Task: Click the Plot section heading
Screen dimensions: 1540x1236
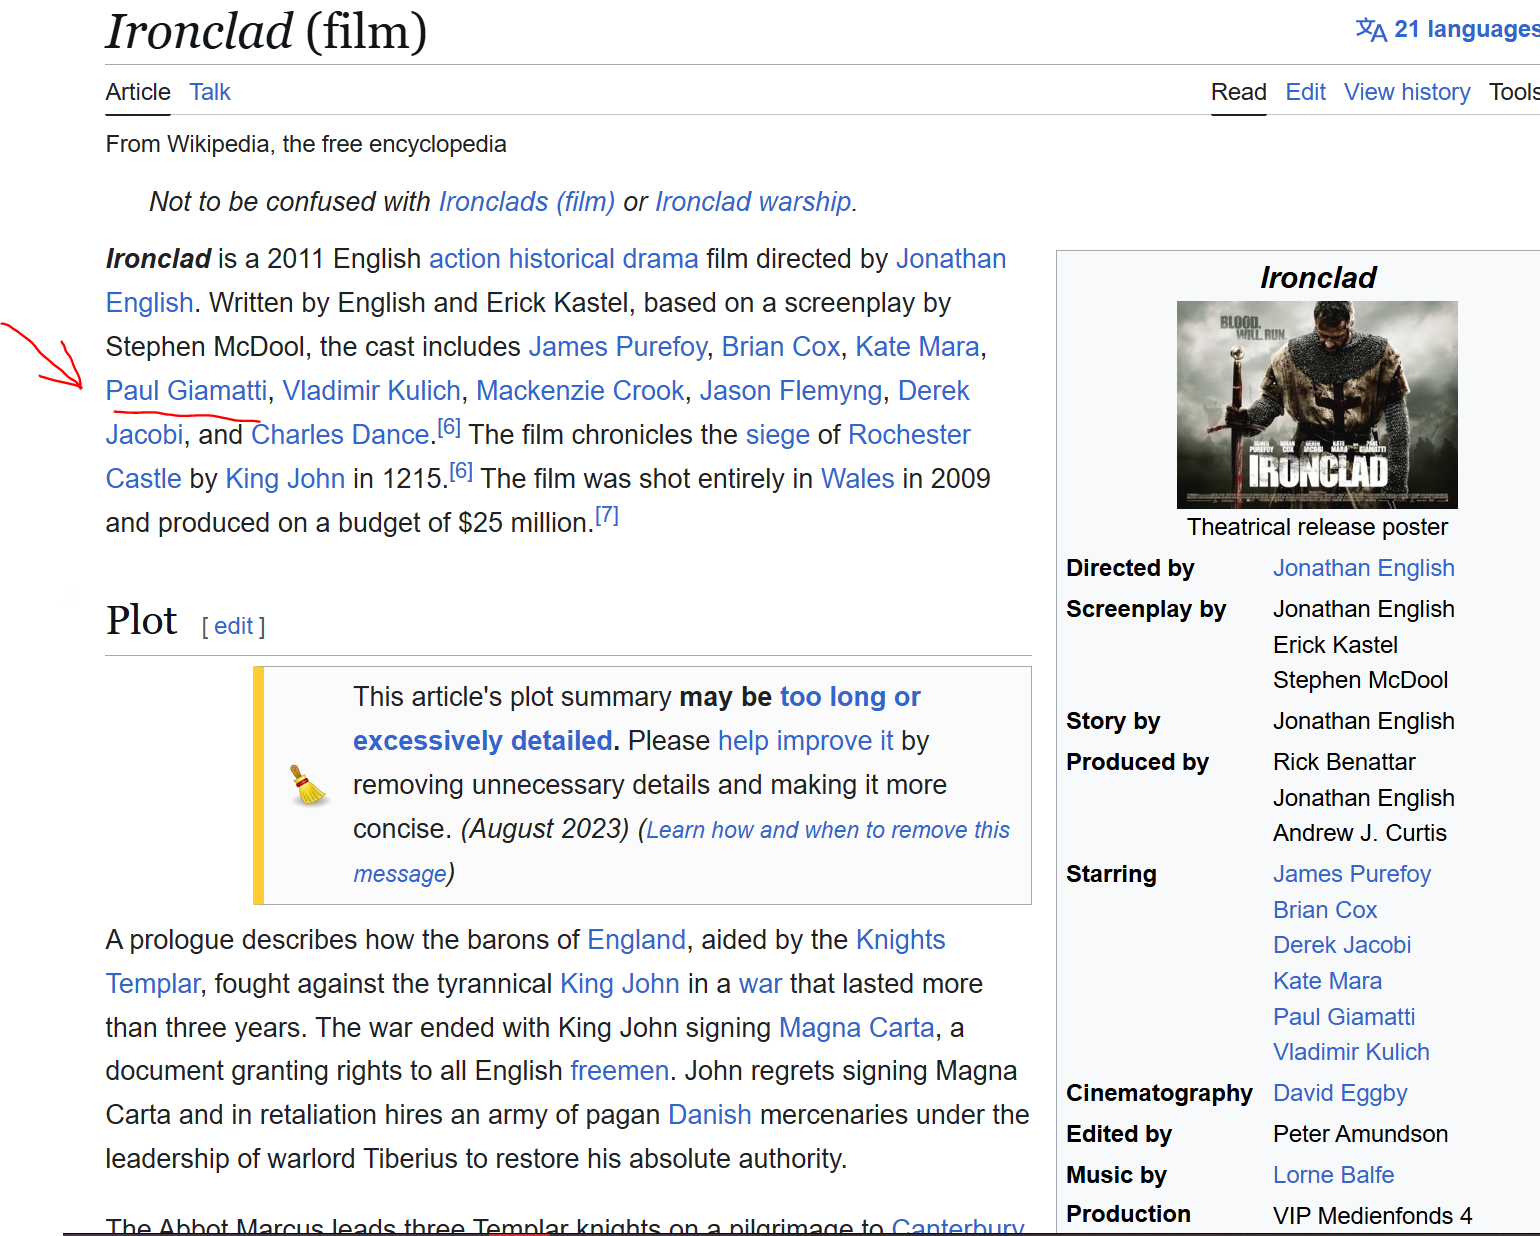Action: tap(142, 621)
